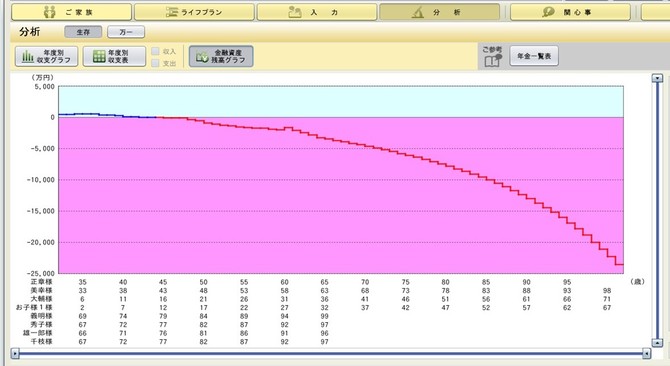Image resolution: width=670 pixels, height=366 pixels.
Task: Open the 年金一覧表 button
Action: [x=534, y=56]
